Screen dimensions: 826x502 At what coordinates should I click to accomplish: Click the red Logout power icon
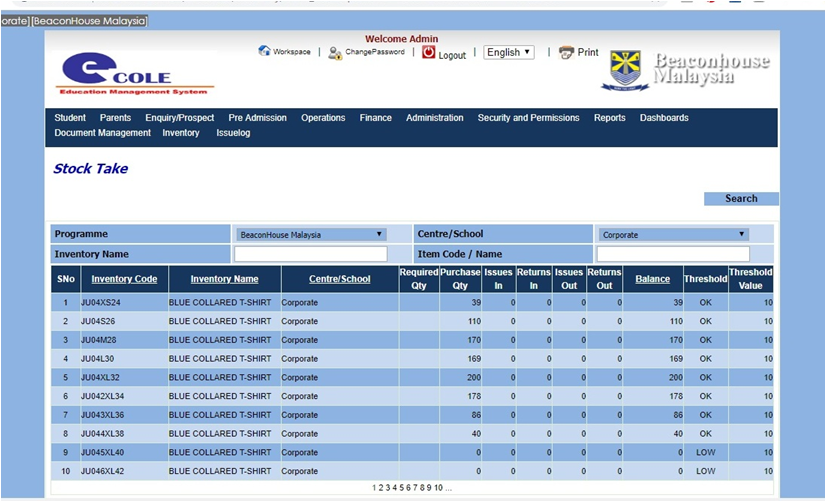pos(429,52)
